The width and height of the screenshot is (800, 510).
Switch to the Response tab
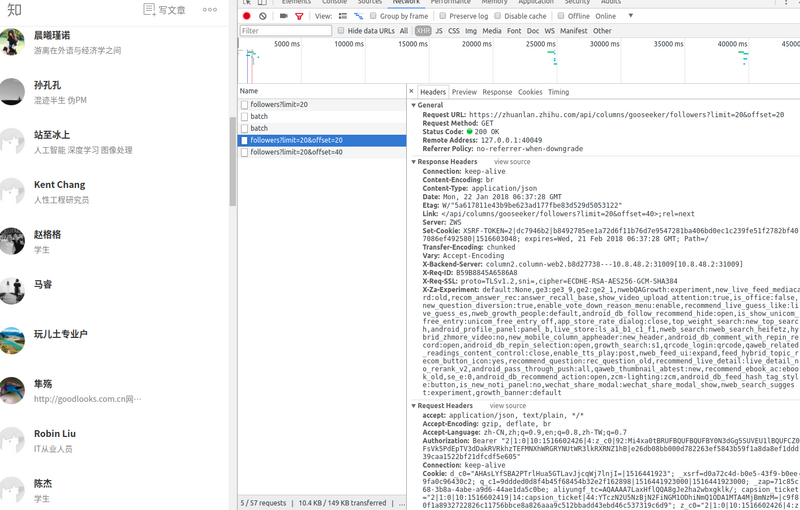[x=497, y=92]
